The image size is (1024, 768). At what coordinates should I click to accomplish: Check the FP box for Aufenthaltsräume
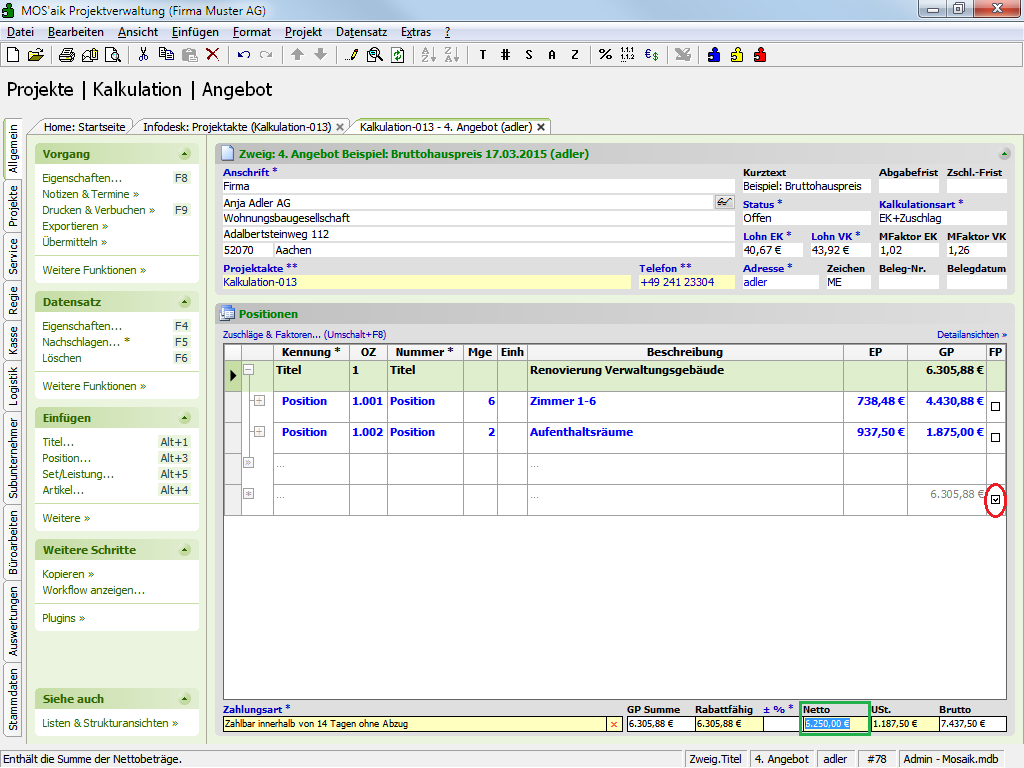coord(995,438)
